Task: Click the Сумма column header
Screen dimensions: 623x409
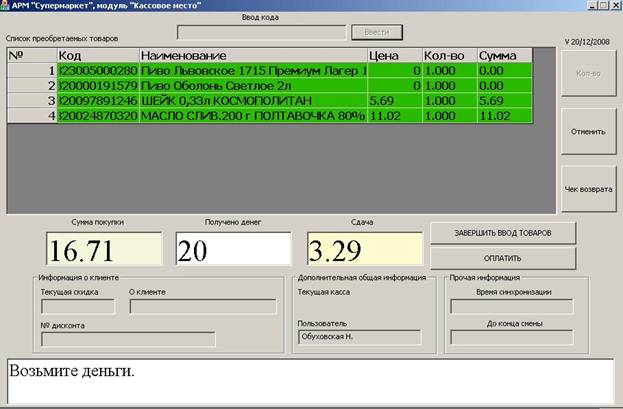Action: (505, 56)
